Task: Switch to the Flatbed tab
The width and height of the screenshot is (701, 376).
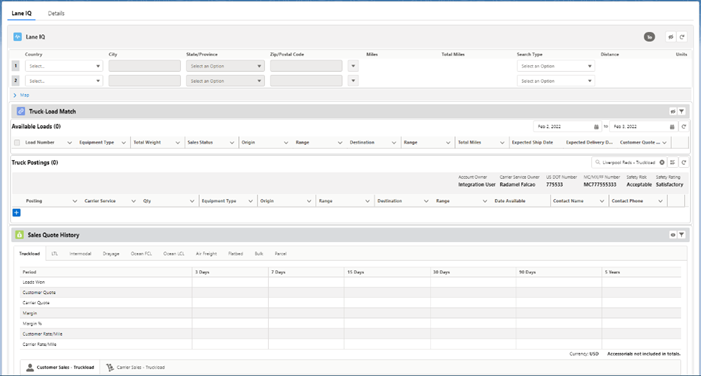Action: [236, 253]
